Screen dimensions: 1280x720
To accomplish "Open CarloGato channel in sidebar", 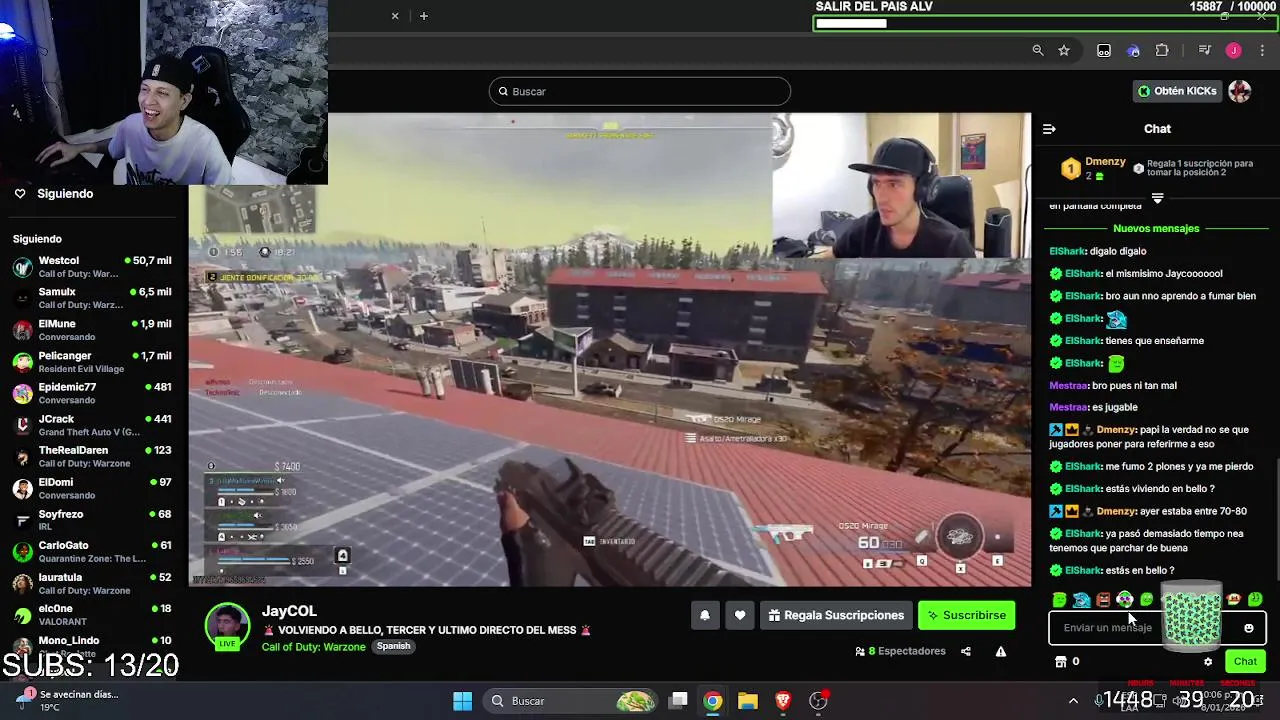I will point(92,552).
